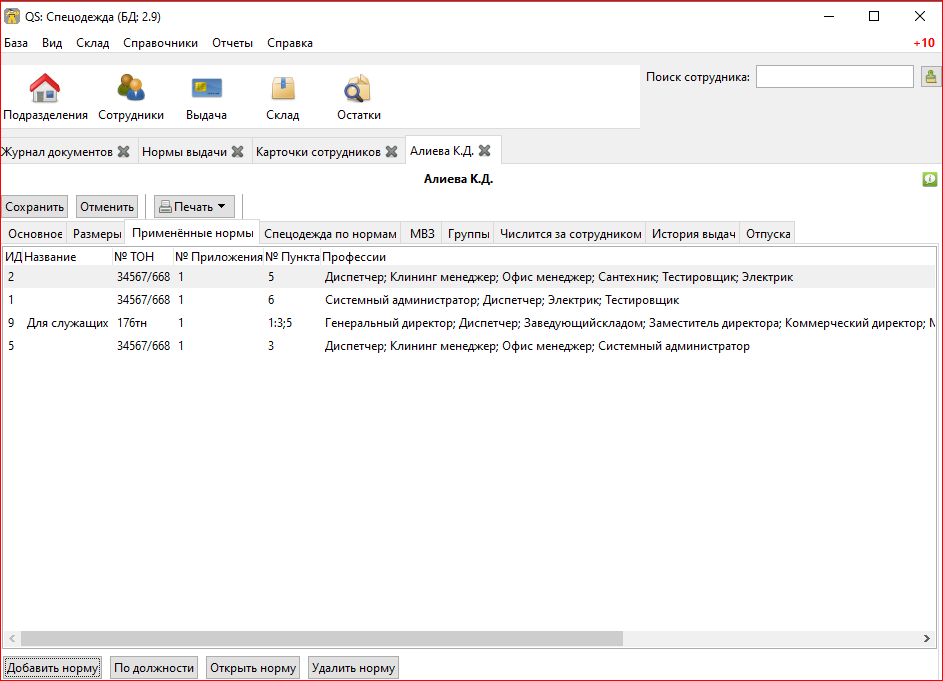943x681 pixels.
Task: Close the Алиева К.Д. tab
Action: [x=484, y=151]
